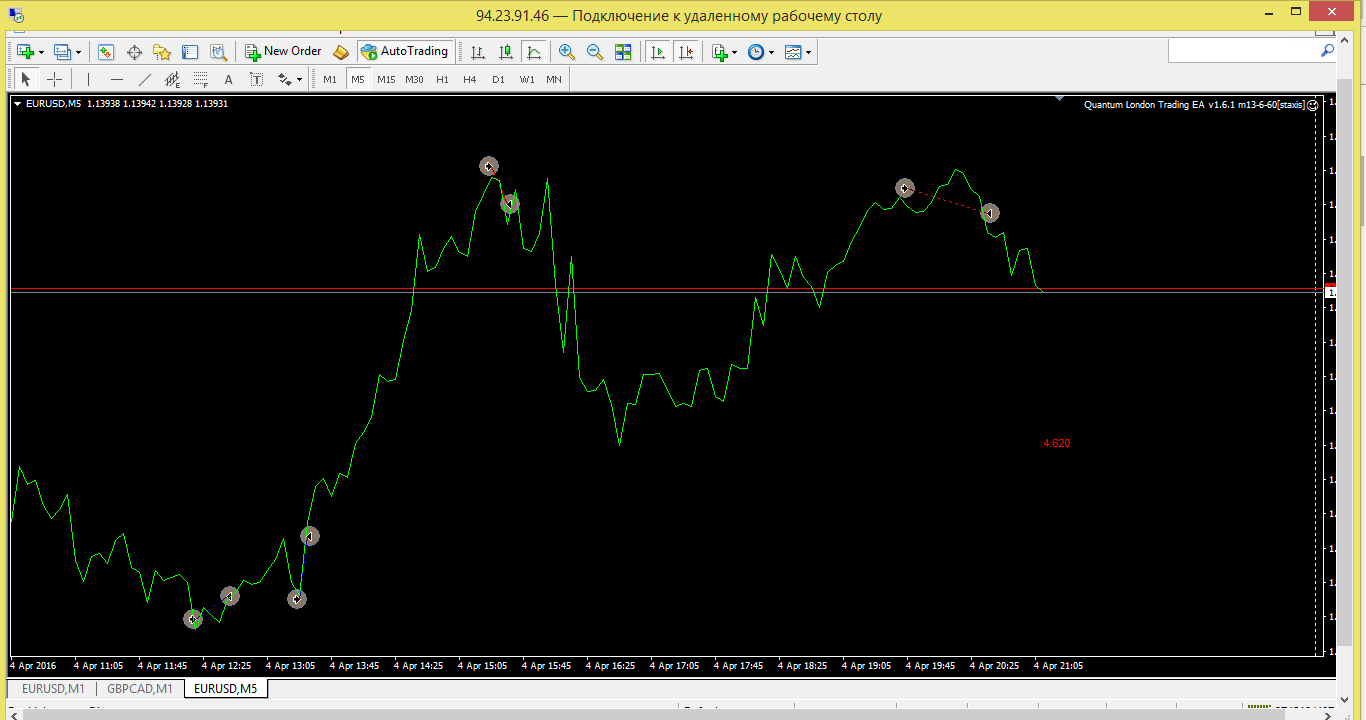This screenshot has width=1366, height=720.
Task: Open the Terminal panel icon
Action: pos(190,52)
